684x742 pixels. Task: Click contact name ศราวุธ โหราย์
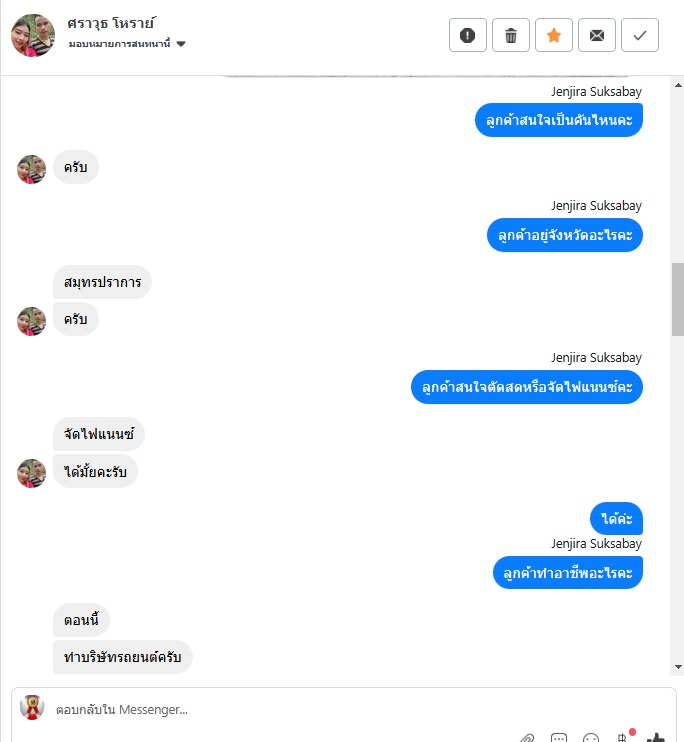point(111,23)
